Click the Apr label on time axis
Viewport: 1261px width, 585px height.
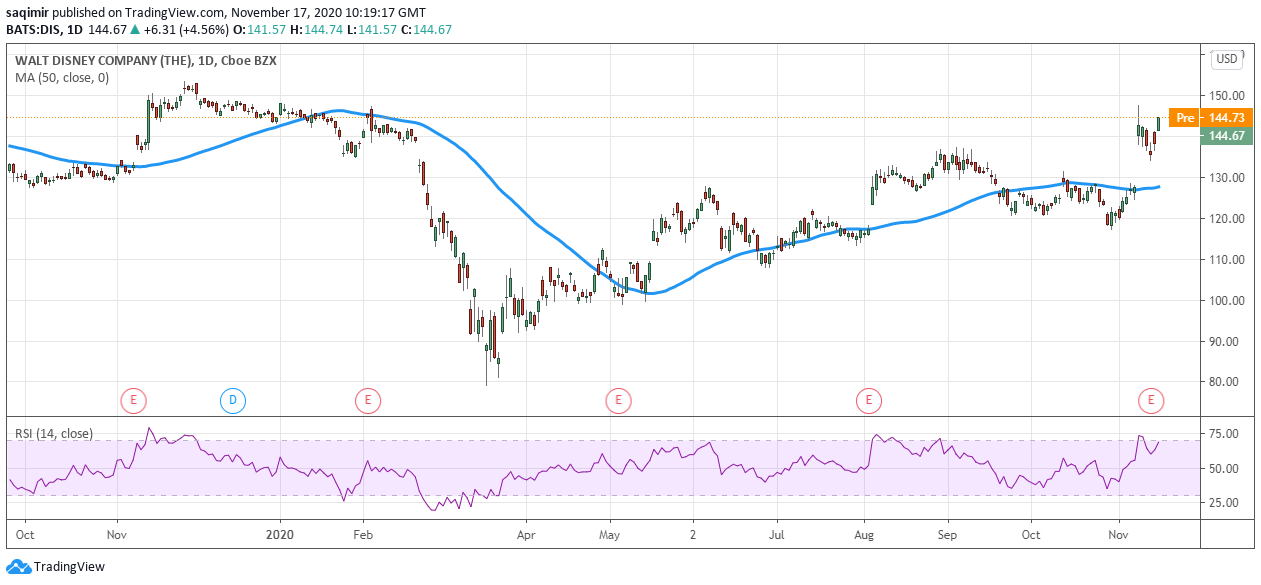click(x=525, y=535)
